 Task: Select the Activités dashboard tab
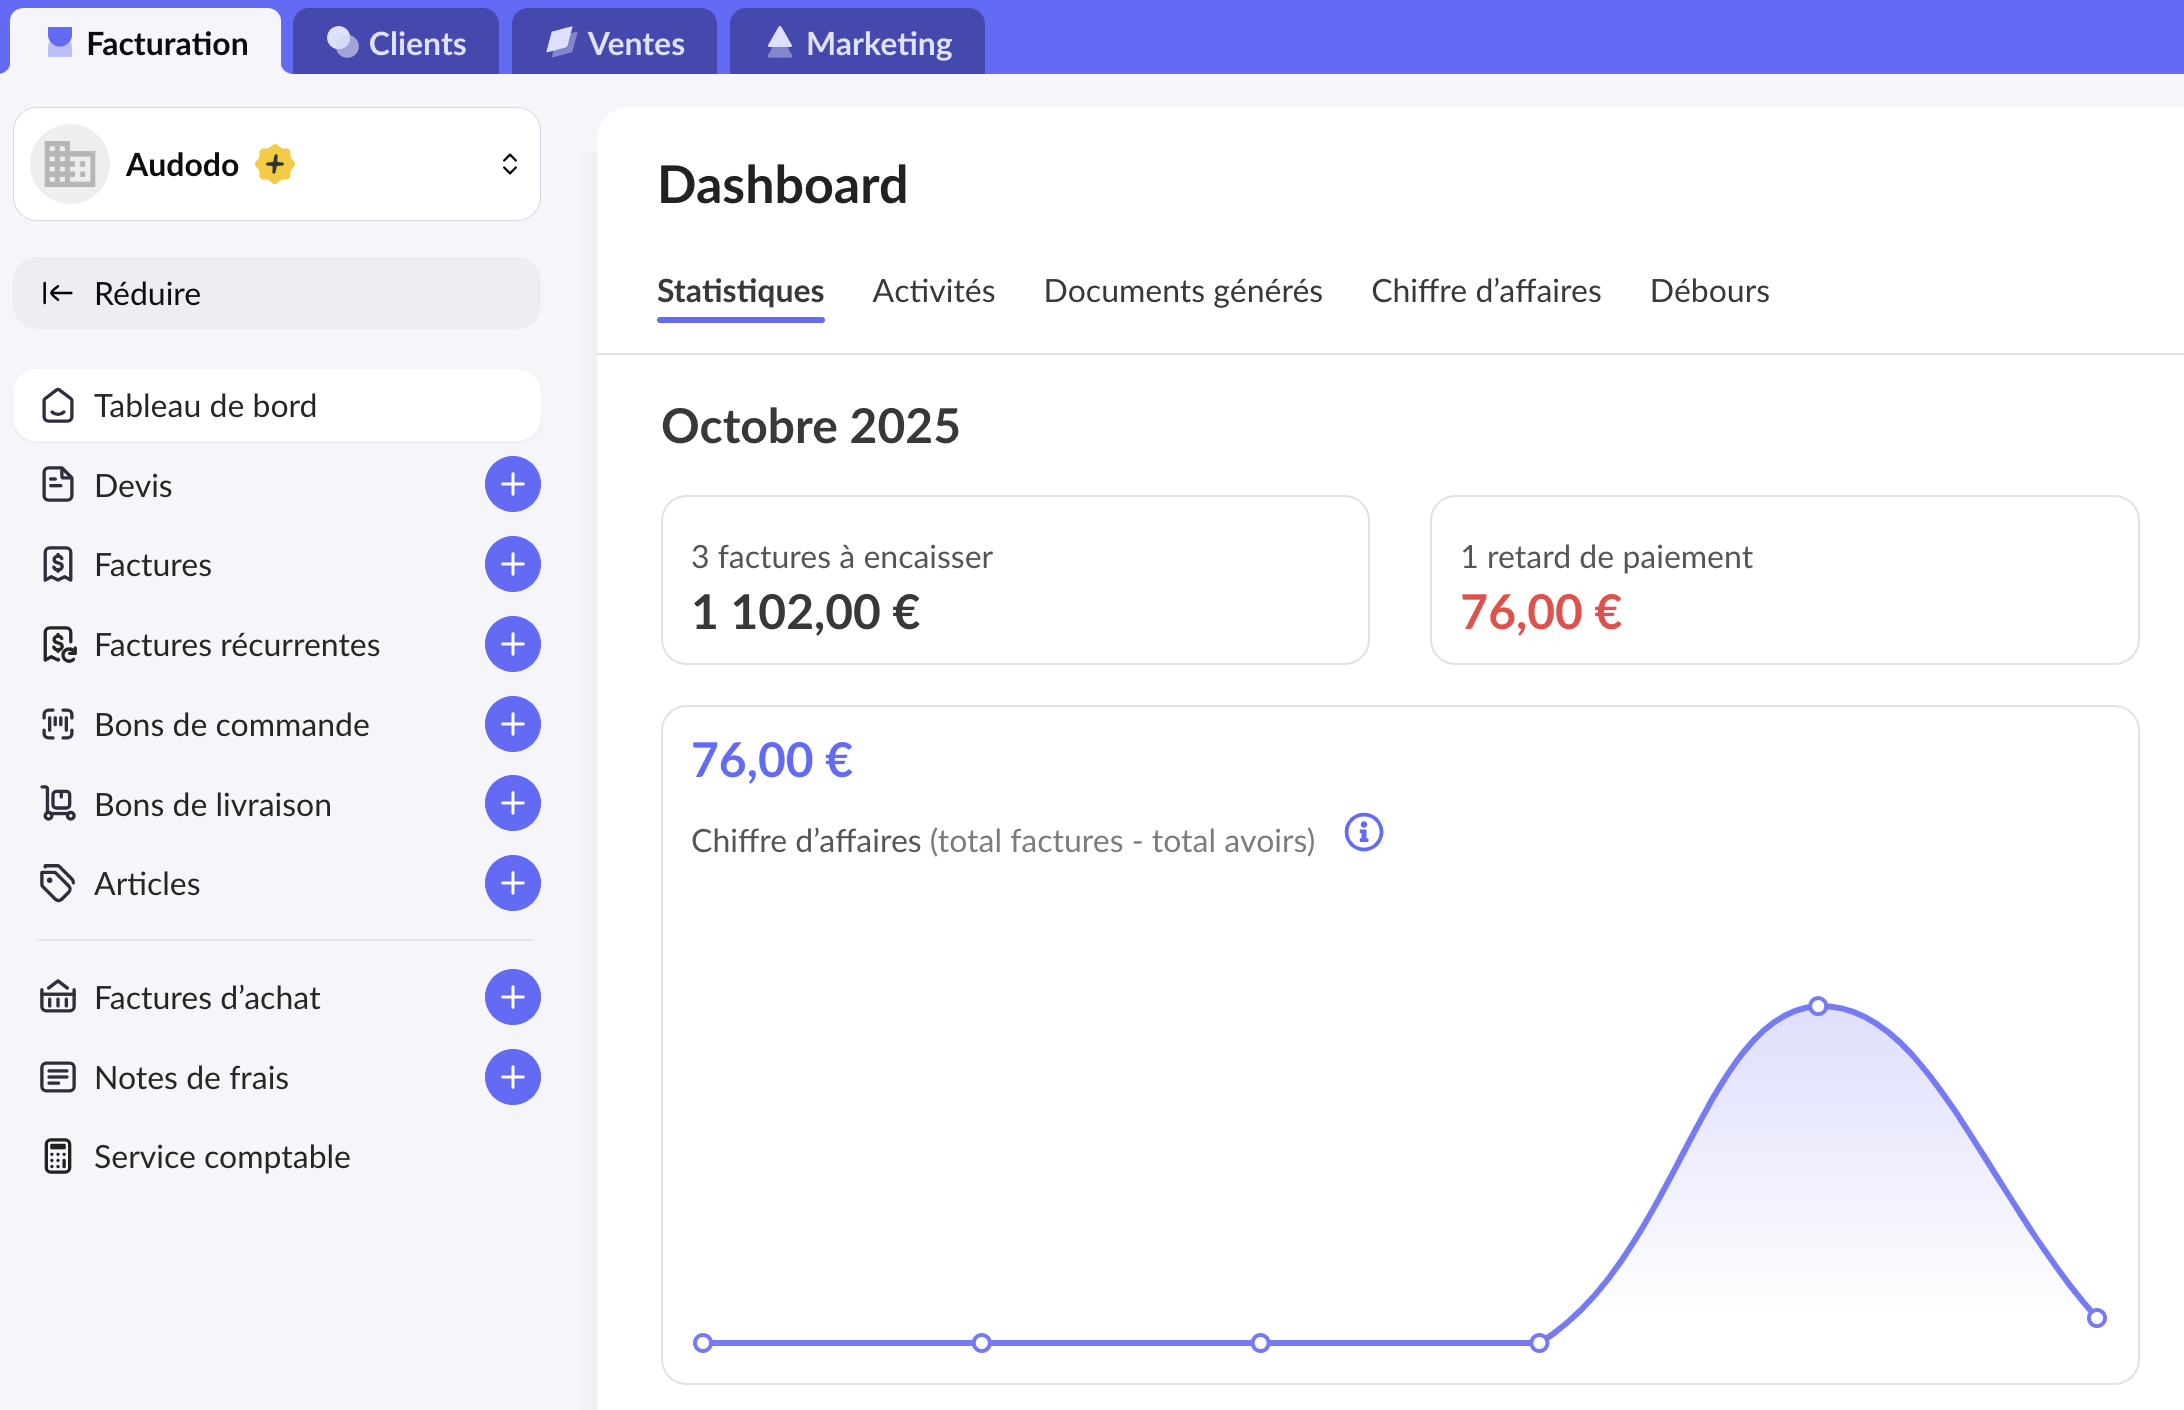pyautogui.click(x=933, y=291)
